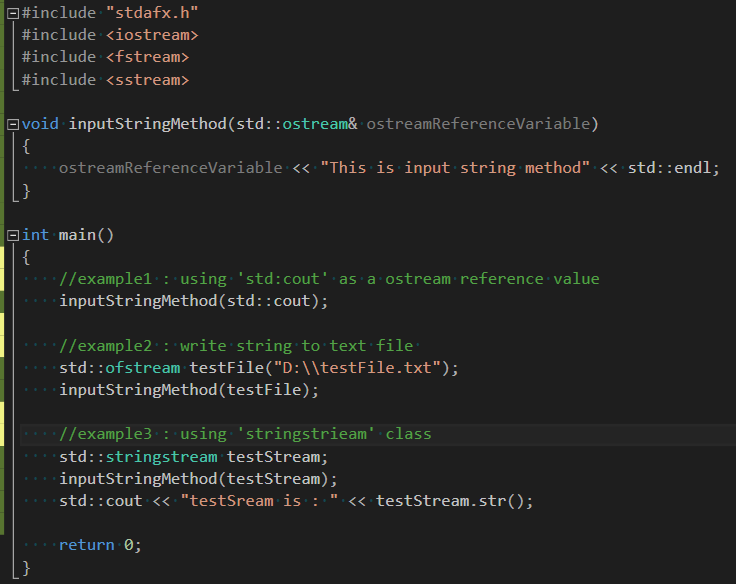Click "This is input string method" string
This screenshot has width=736, height=584.
point(455,168)
